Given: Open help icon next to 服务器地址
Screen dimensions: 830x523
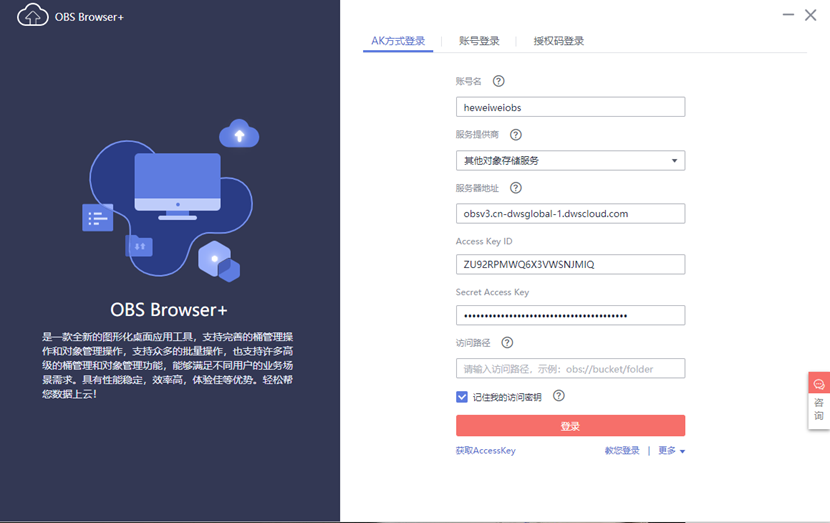Looking at the screenshot, I should point(516,188).
